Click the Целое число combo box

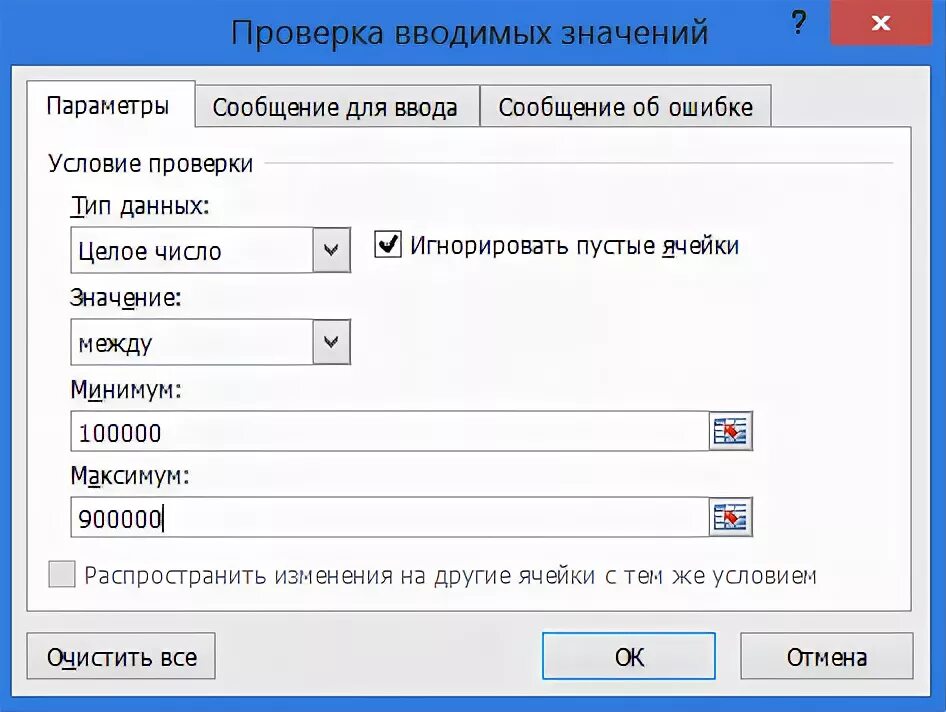tap(192, 251)
